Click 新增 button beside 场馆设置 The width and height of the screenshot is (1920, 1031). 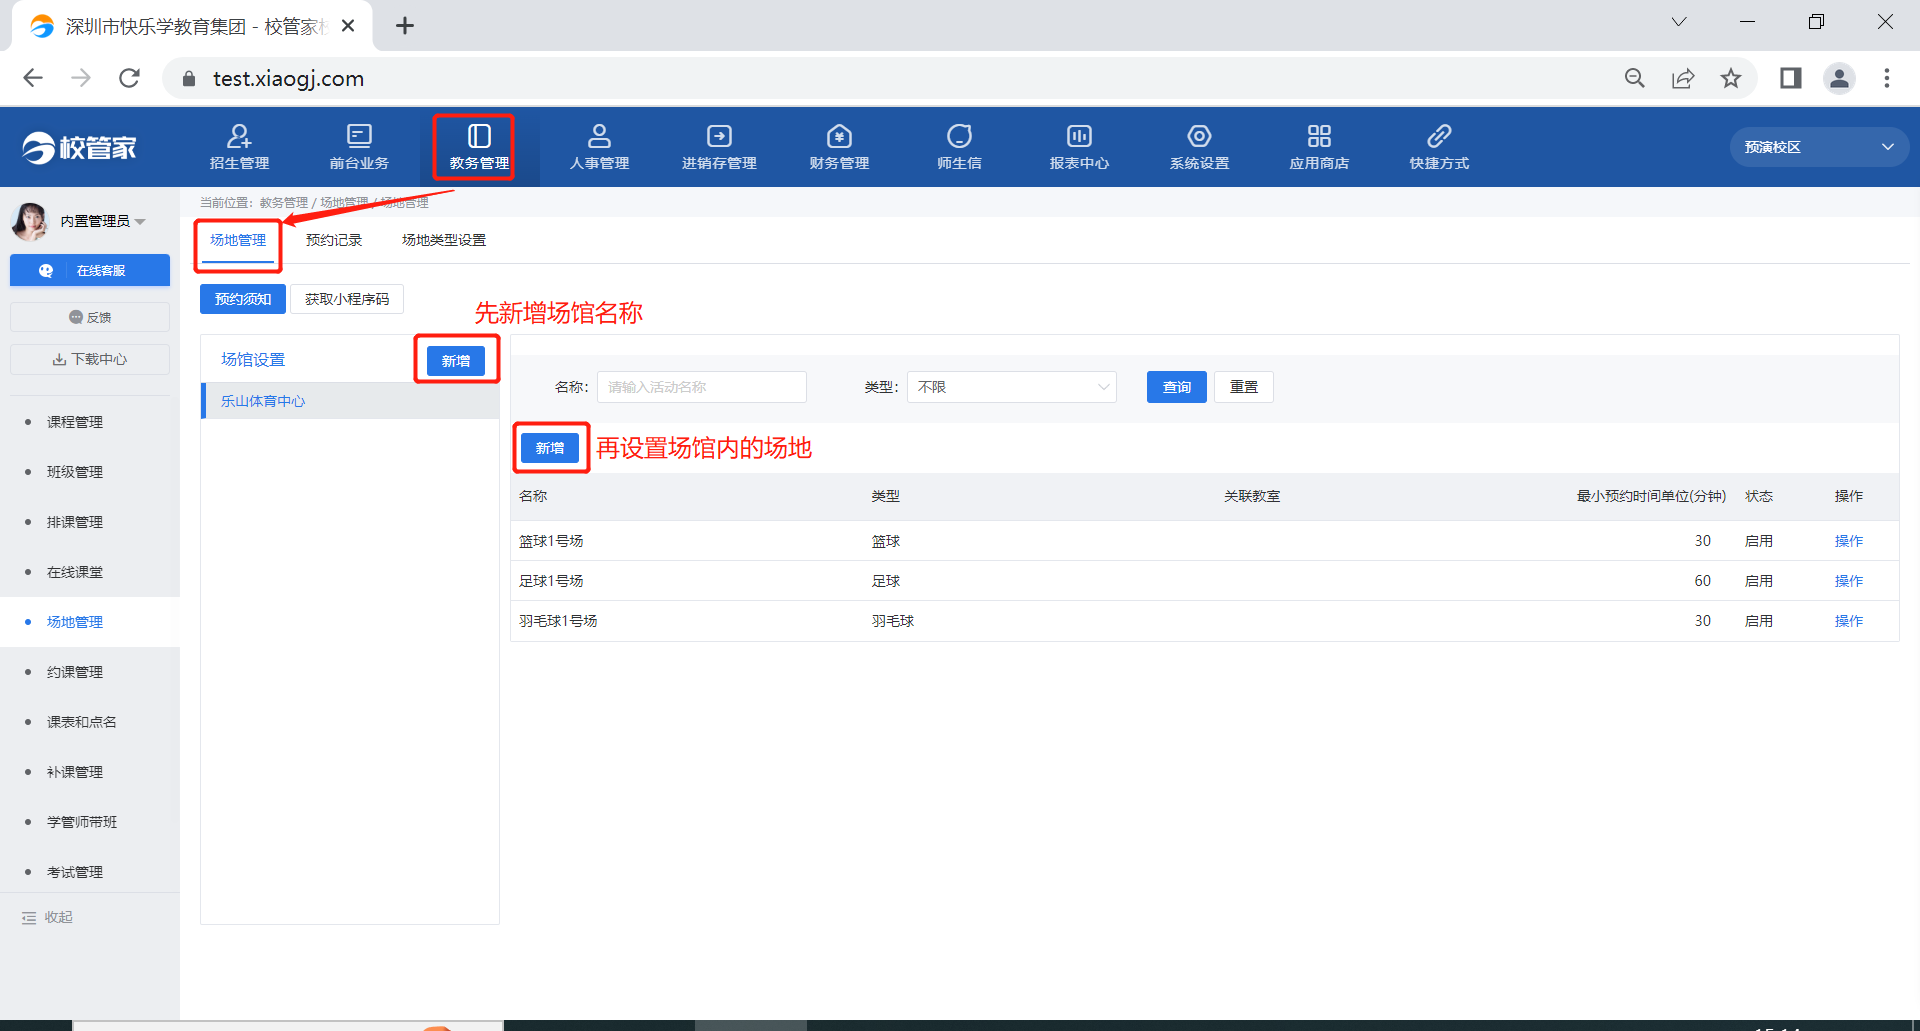(456, 361)
